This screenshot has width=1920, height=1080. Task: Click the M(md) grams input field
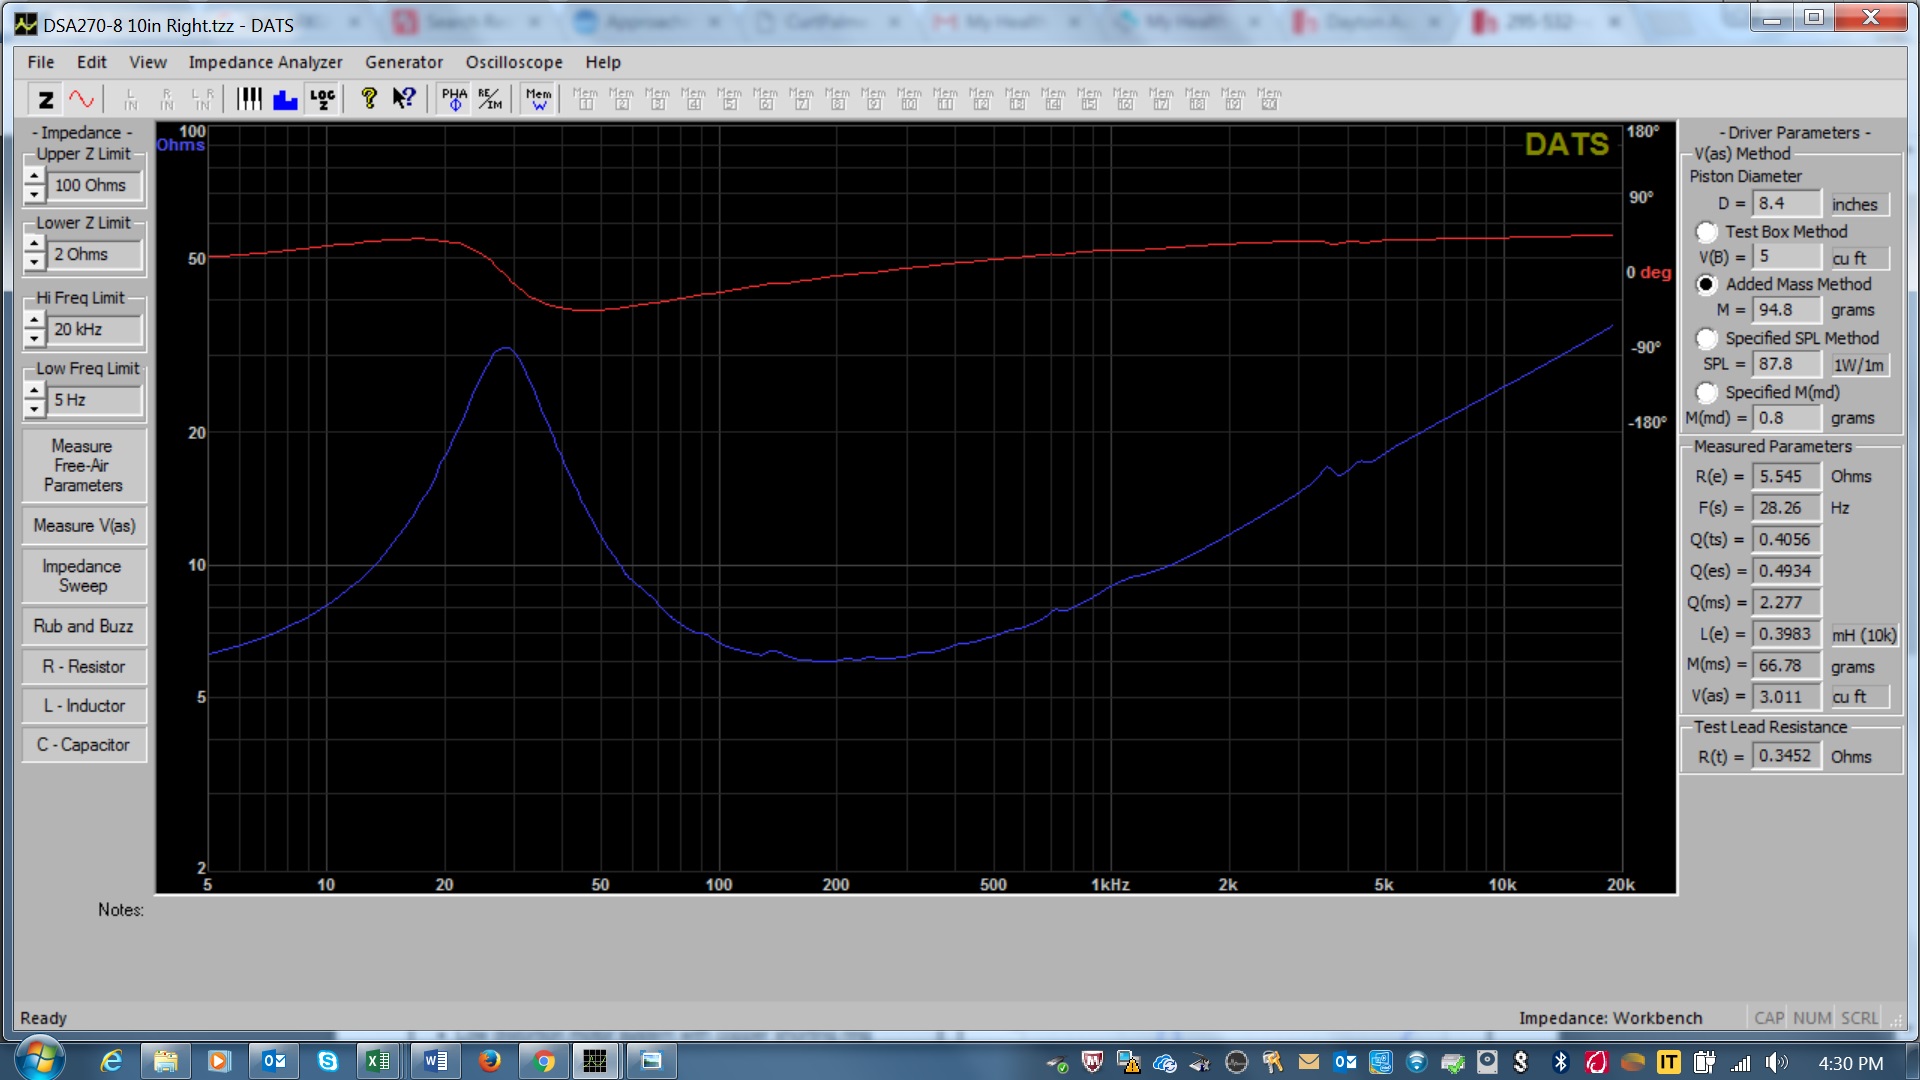click(1787, 419)
